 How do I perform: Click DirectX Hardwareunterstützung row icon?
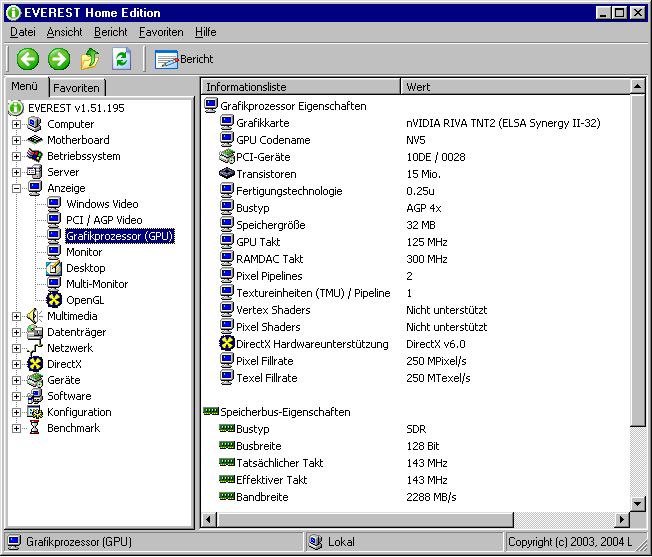227,343
